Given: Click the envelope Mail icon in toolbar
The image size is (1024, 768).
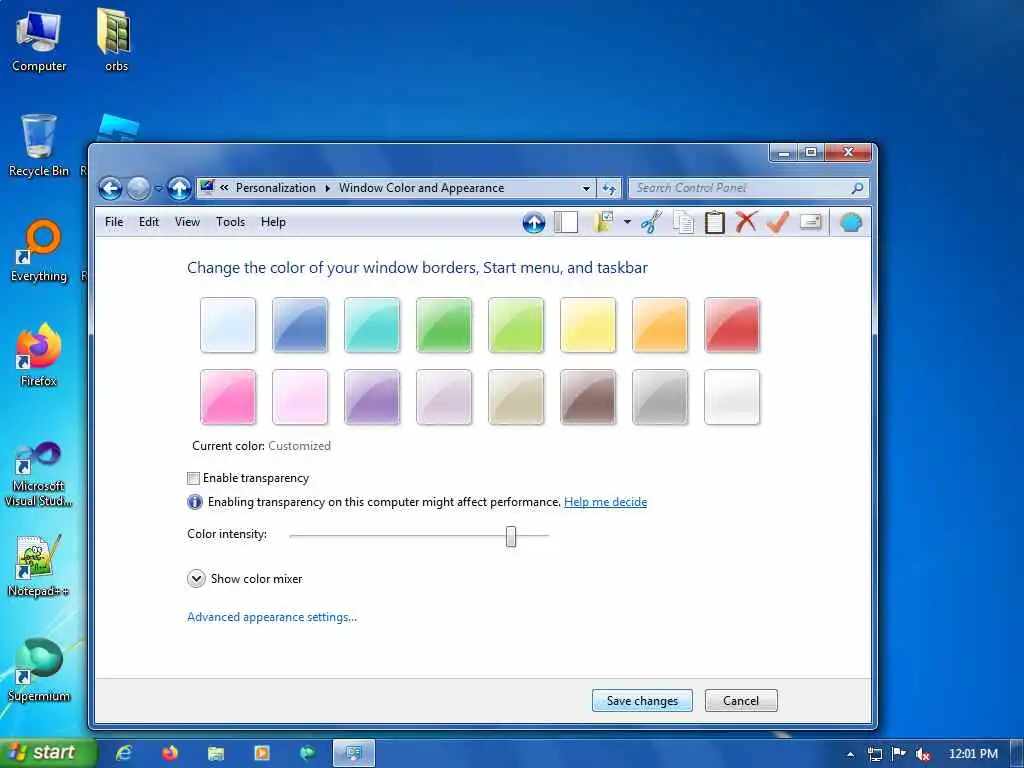Looking at the screenshot, I should 810,222.
